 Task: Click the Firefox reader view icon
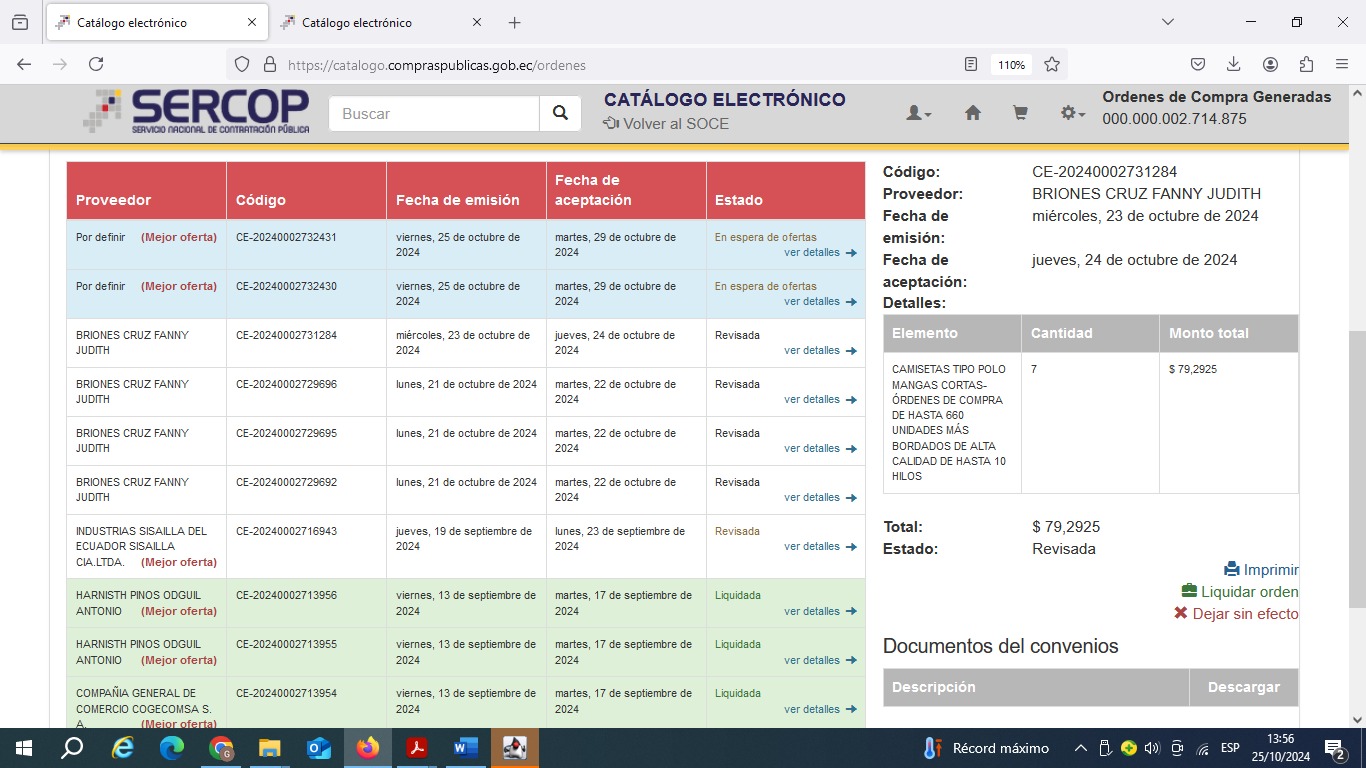[x=970, y=64]
